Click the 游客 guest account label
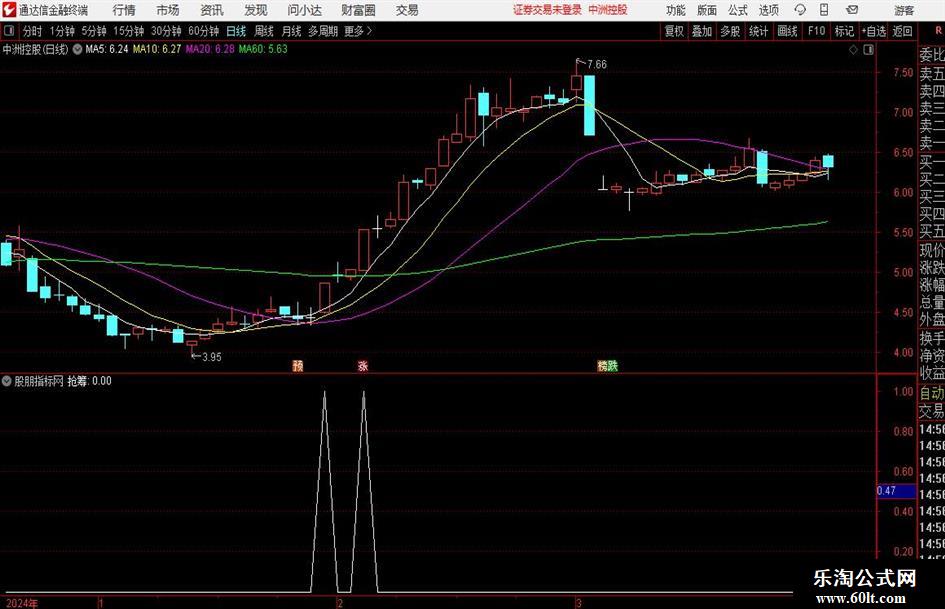The image size is (945, 609). pos(903,10)
